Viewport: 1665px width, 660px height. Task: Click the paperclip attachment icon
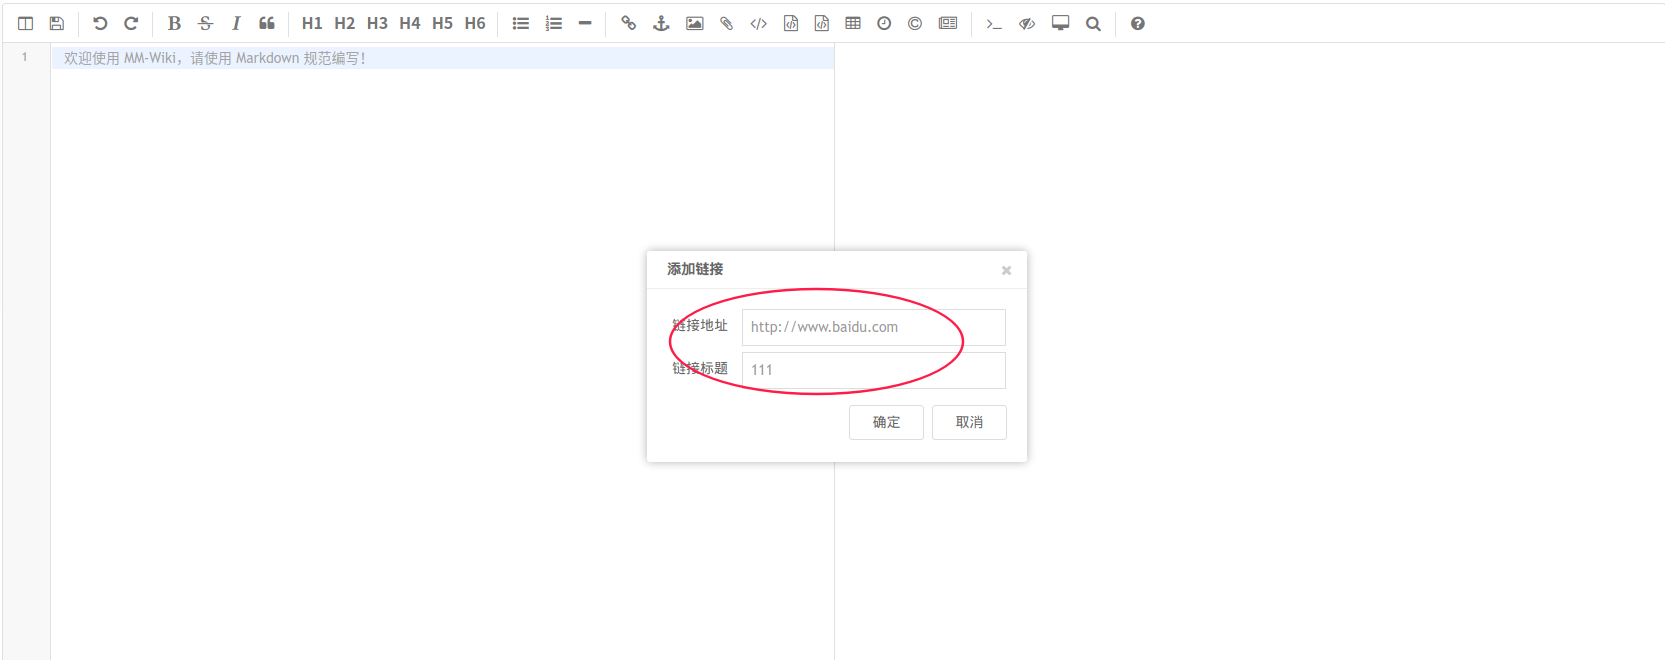click(x=727, y=23)
